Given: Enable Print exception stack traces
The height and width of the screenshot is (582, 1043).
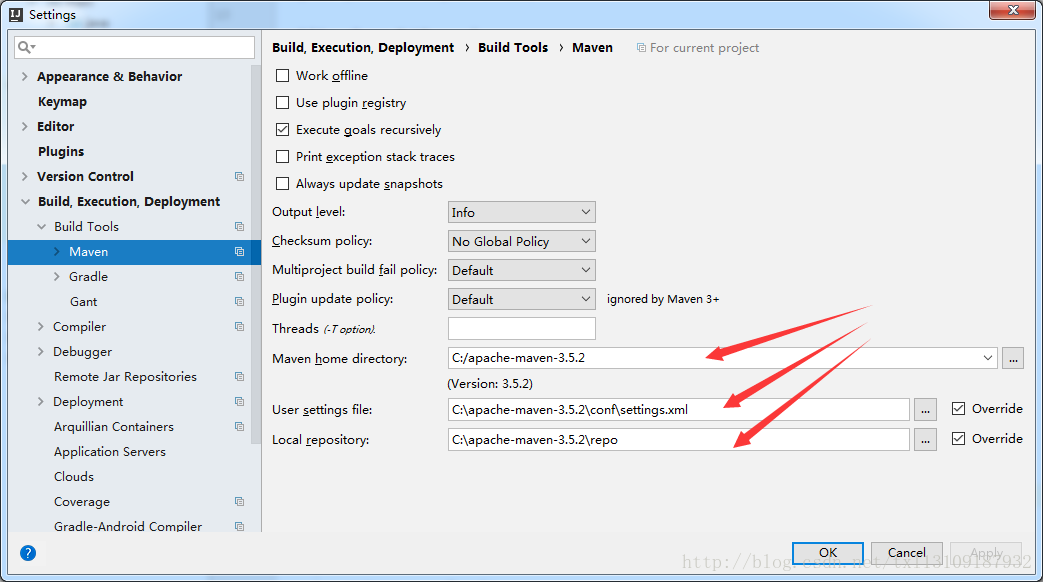Looking at the screenshot, I should 283,156.
